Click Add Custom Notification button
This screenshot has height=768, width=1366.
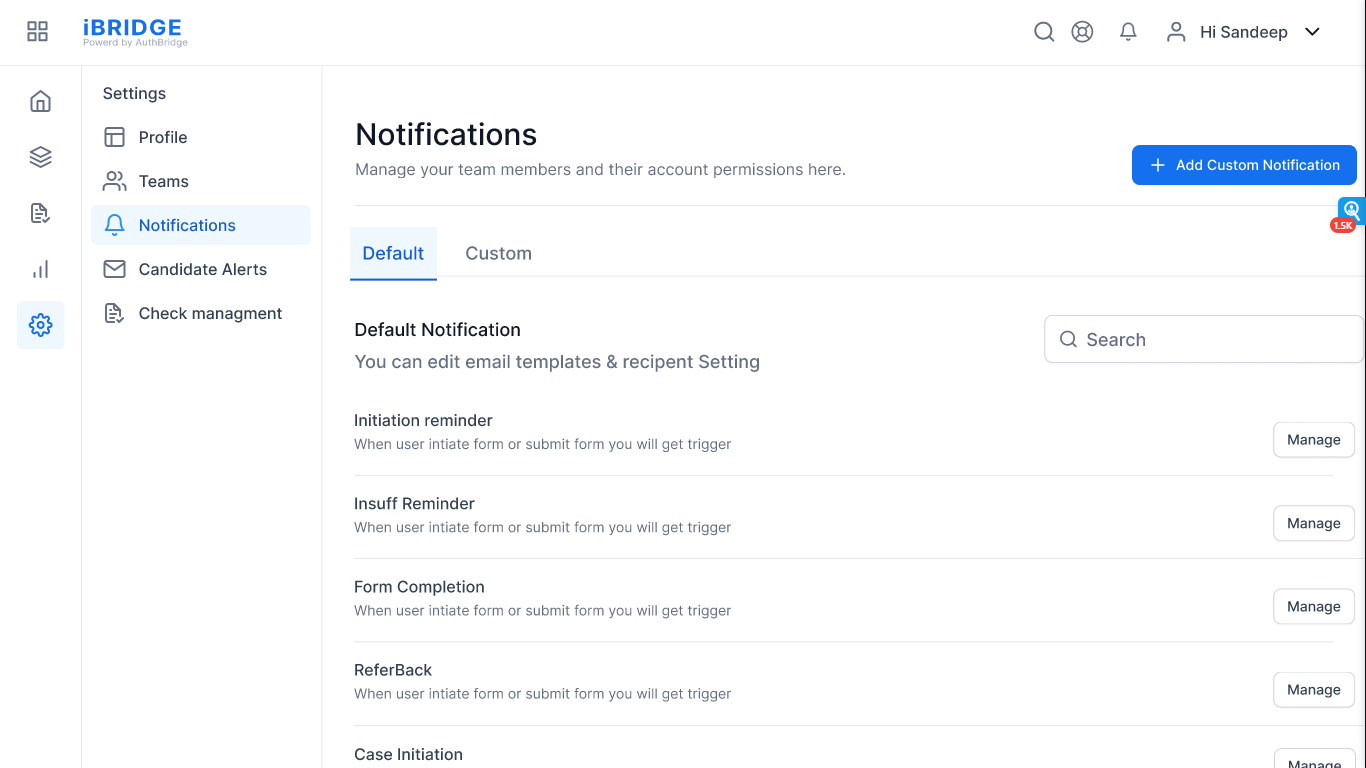click(x=1244, y=165)
